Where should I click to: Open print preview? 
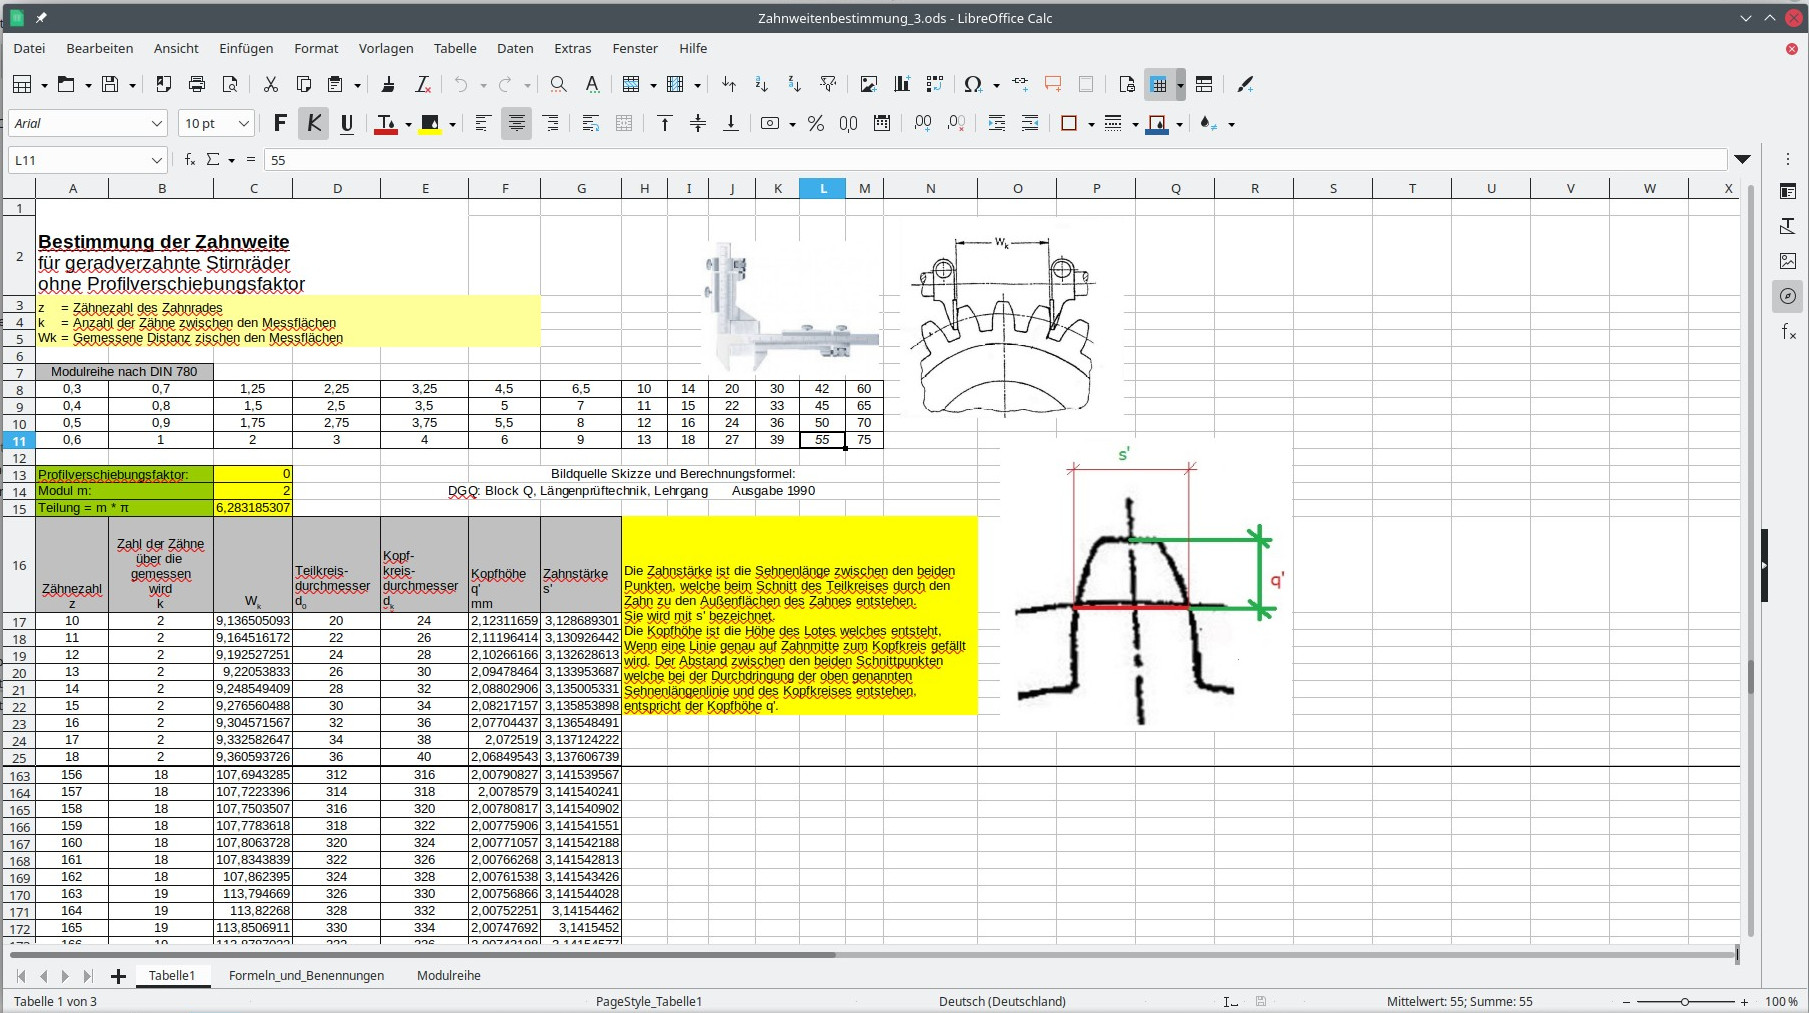point(230,85)
